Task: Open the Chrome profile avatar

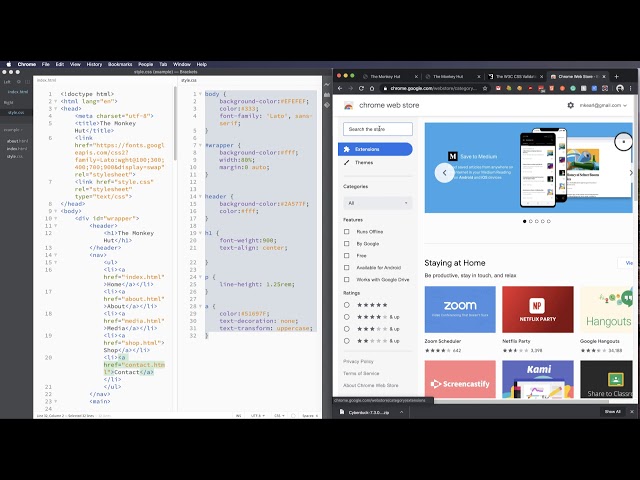Action: point(620,88)
